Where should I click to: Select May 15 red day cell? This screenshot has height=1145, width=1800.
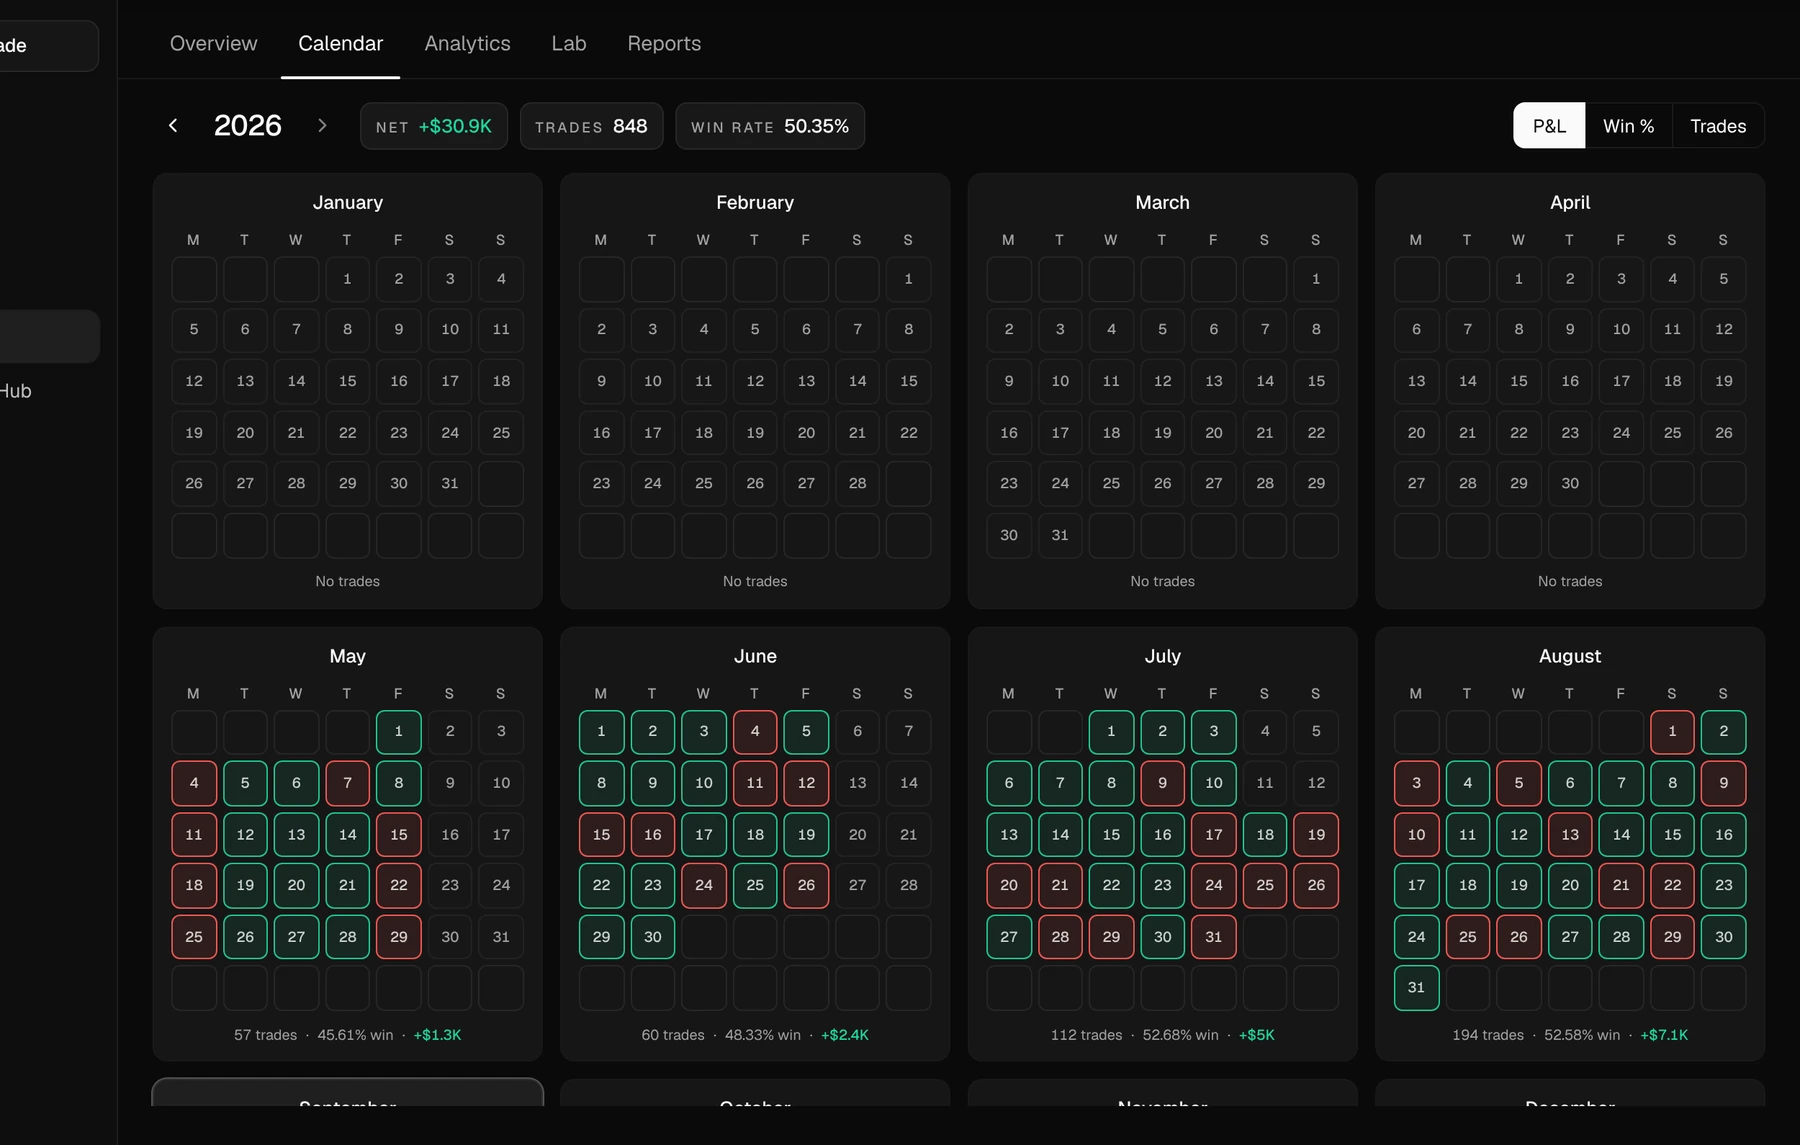click(398, 835)
